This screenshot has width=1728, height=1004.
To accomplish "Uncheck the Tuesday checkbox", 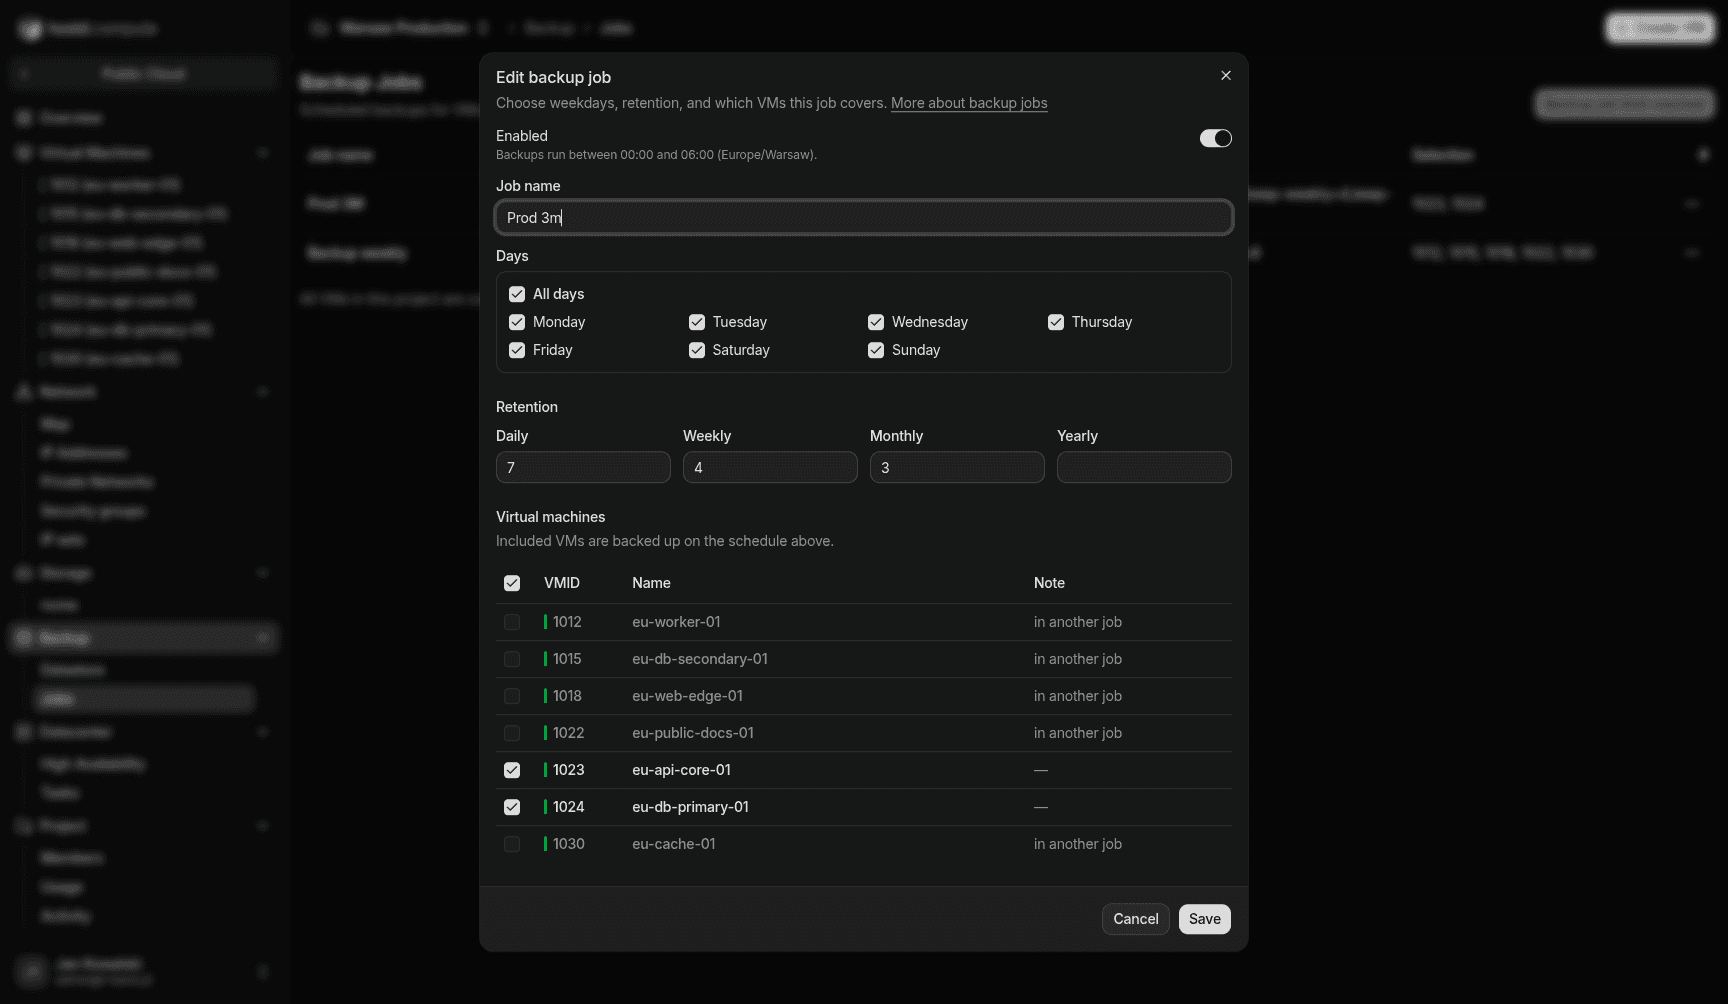I will (x=697, y=322).
